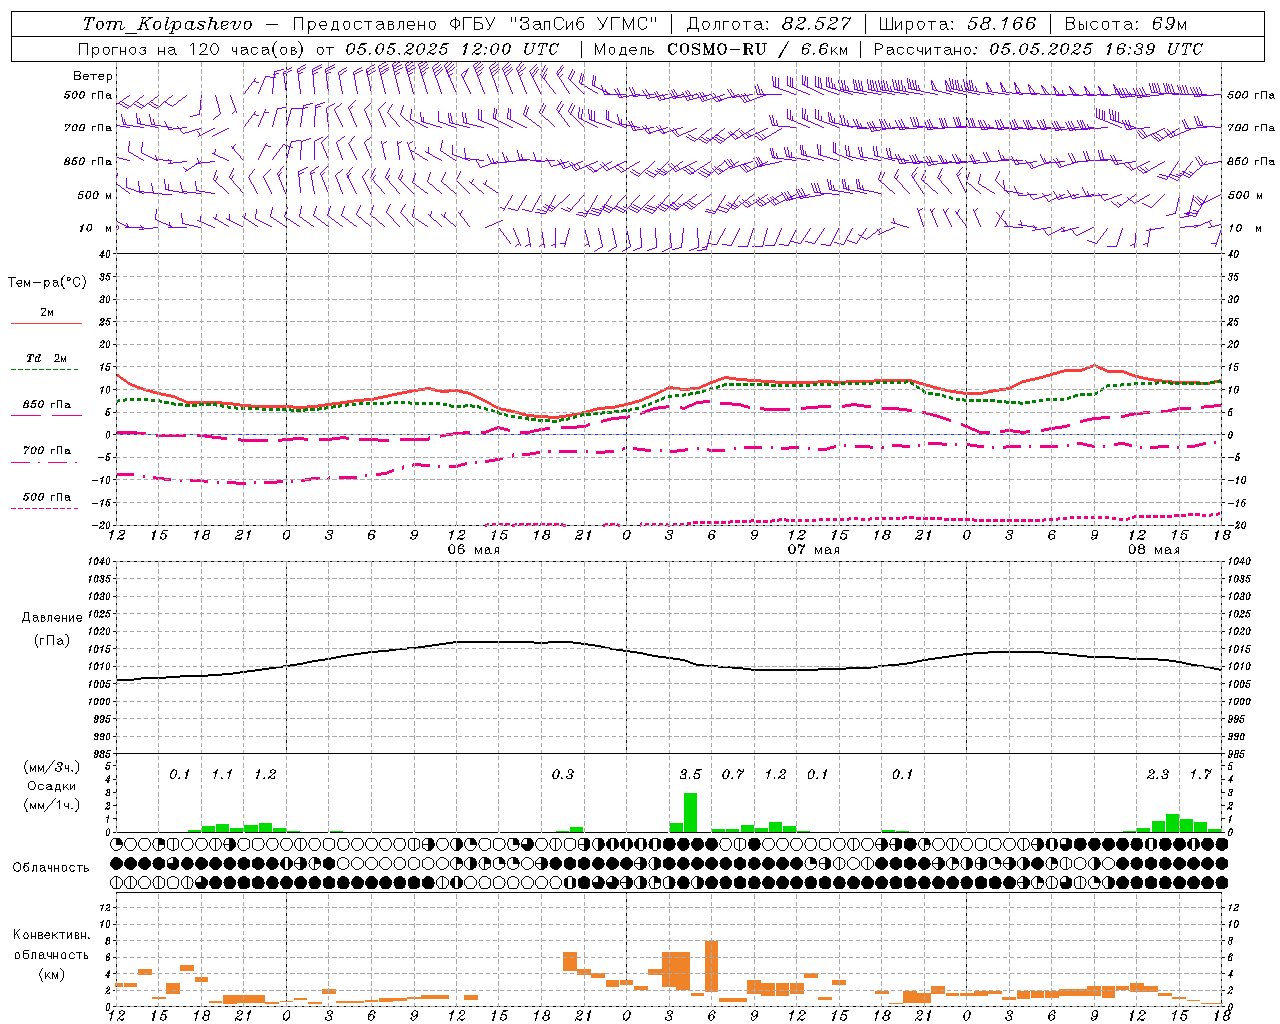Click the (мм/1ч.) precipitation unit label
Screen dimensions: 1280x1024
point(52,805)
